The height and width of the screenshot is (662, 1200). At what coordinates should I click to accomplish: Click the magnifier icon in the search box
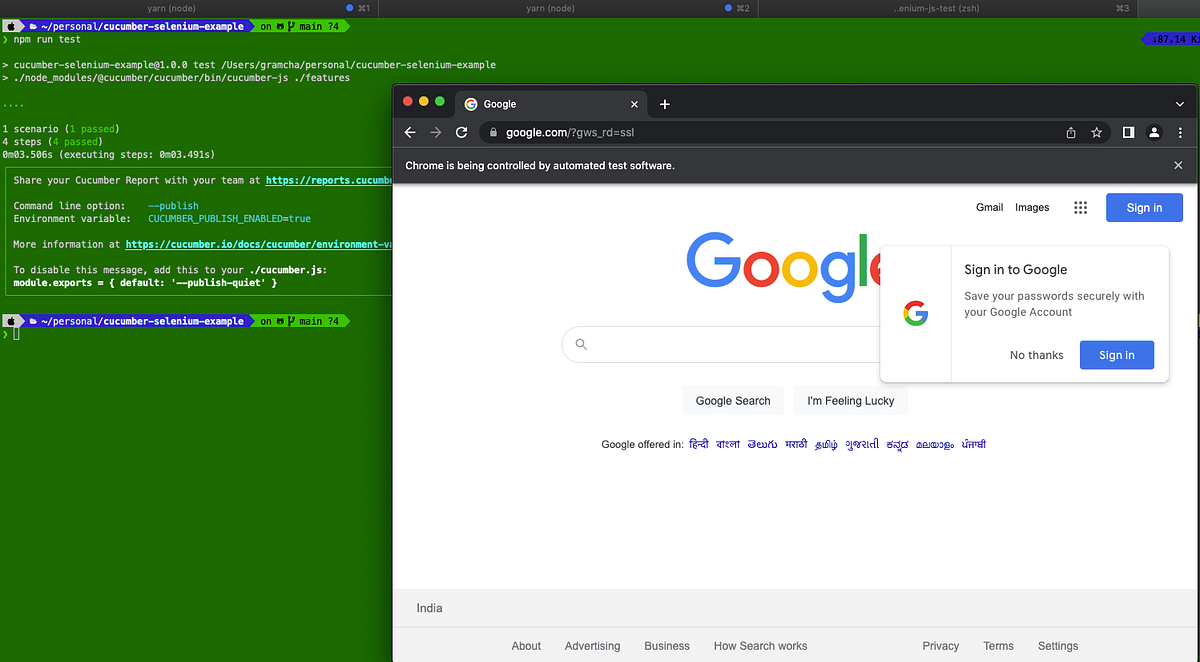pyautogui.click(x=581, y=344)
